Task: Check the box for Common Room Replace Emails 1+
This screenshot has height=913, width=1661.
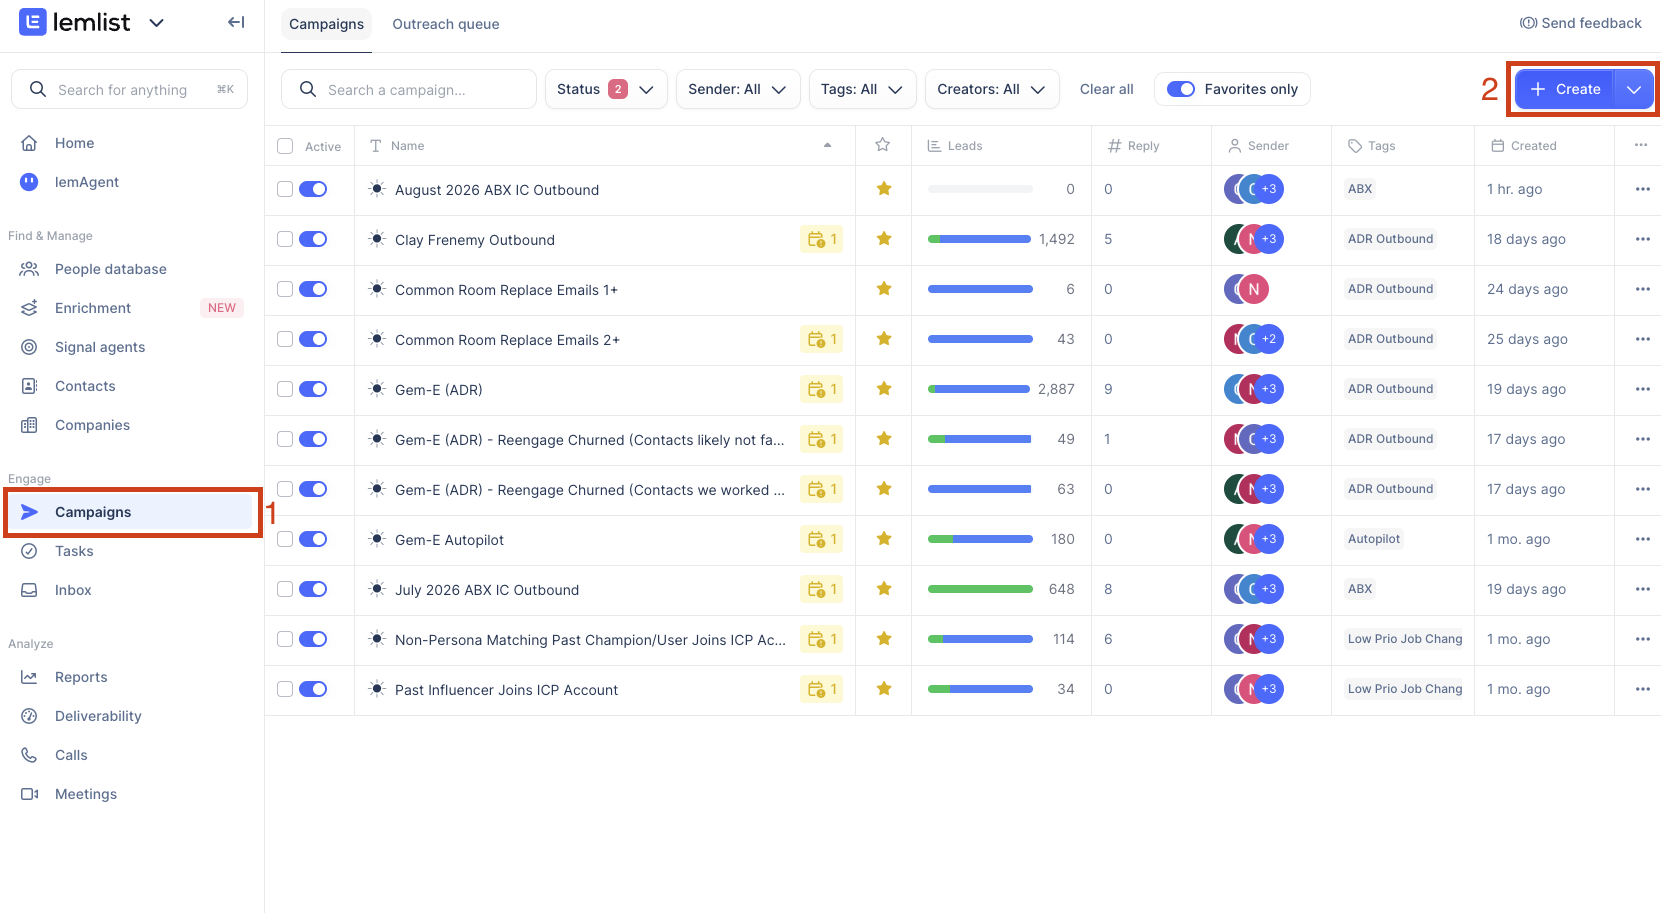Action: [285, 289]
